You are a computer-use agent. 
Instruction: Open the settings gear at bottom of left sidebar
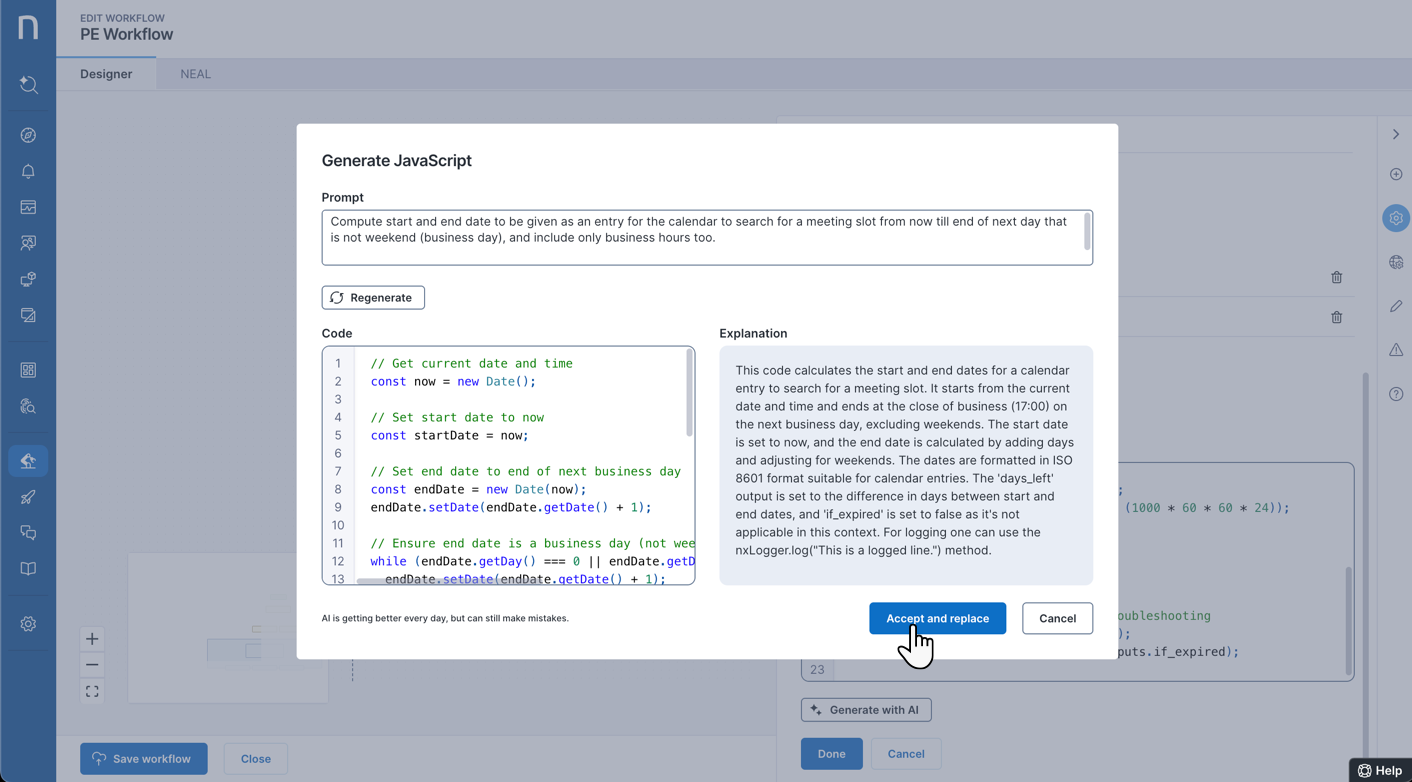[28, 623]
